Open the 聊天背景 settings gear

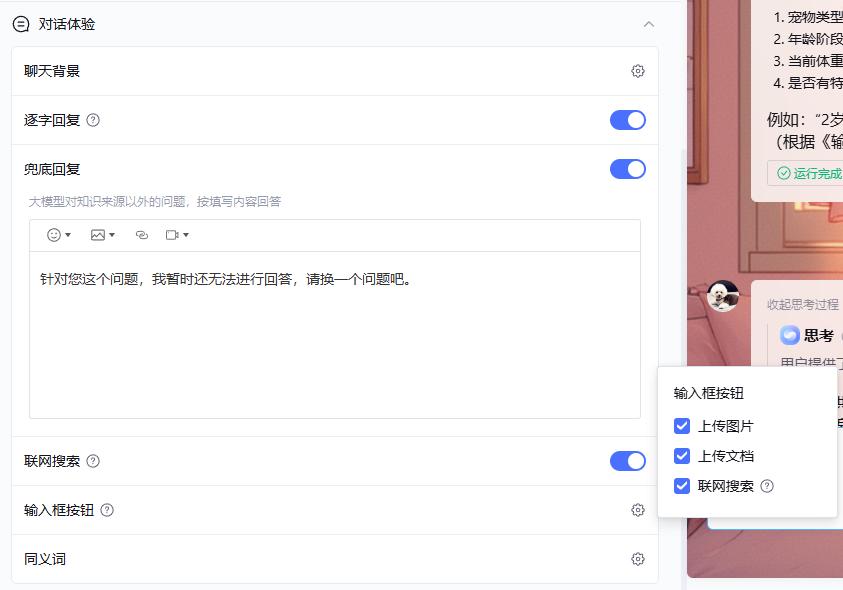(638, 70)
